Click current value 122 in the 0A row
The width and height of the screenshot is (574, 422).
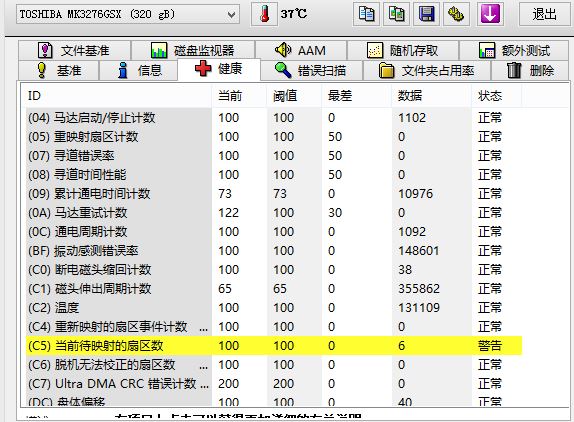coord(228,213)
